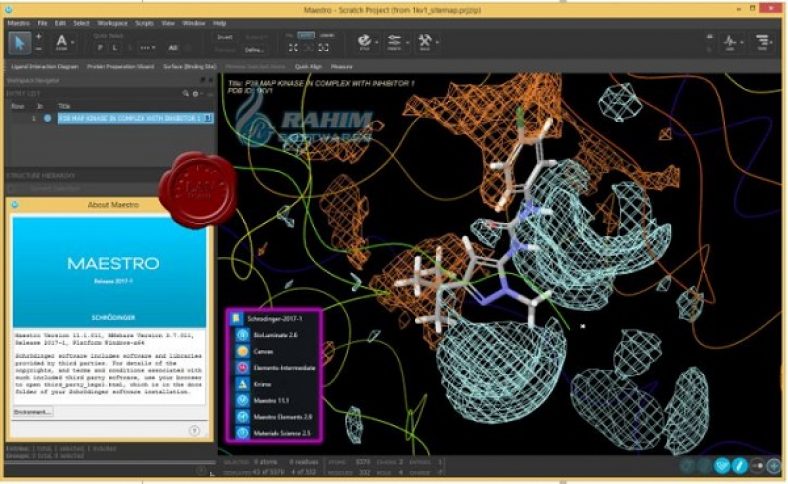Viewport: 788px width, 484px height.
Task: Open the Style toolbox icon
Action: (x=364, y=42)
